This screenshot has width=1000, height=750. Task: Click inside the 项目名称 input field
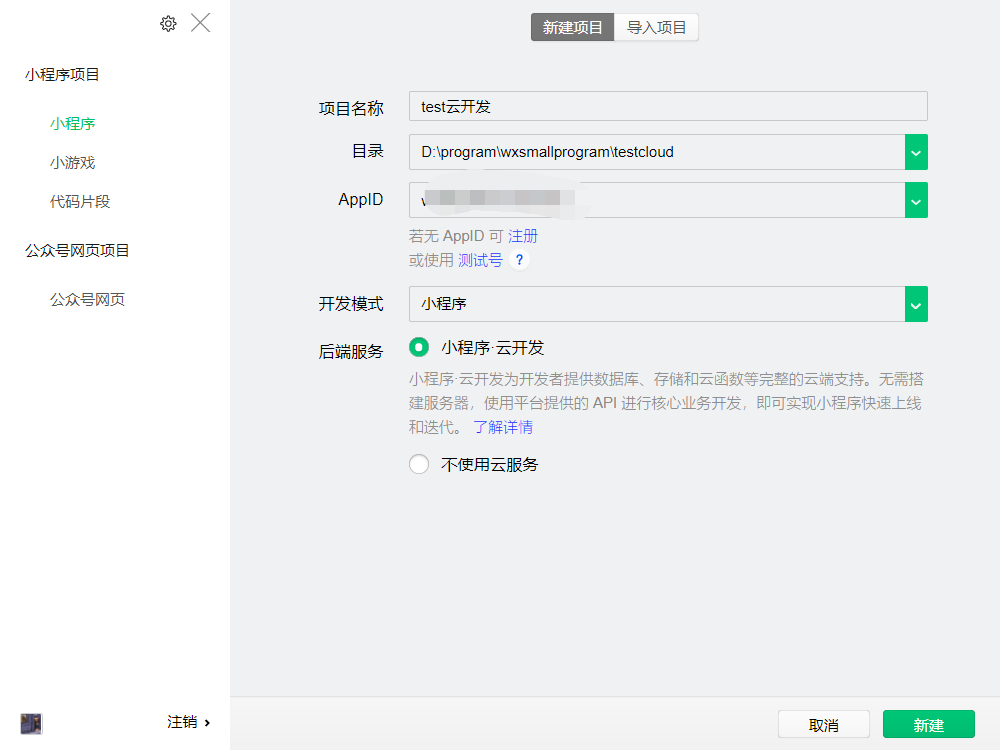[668, 106]
